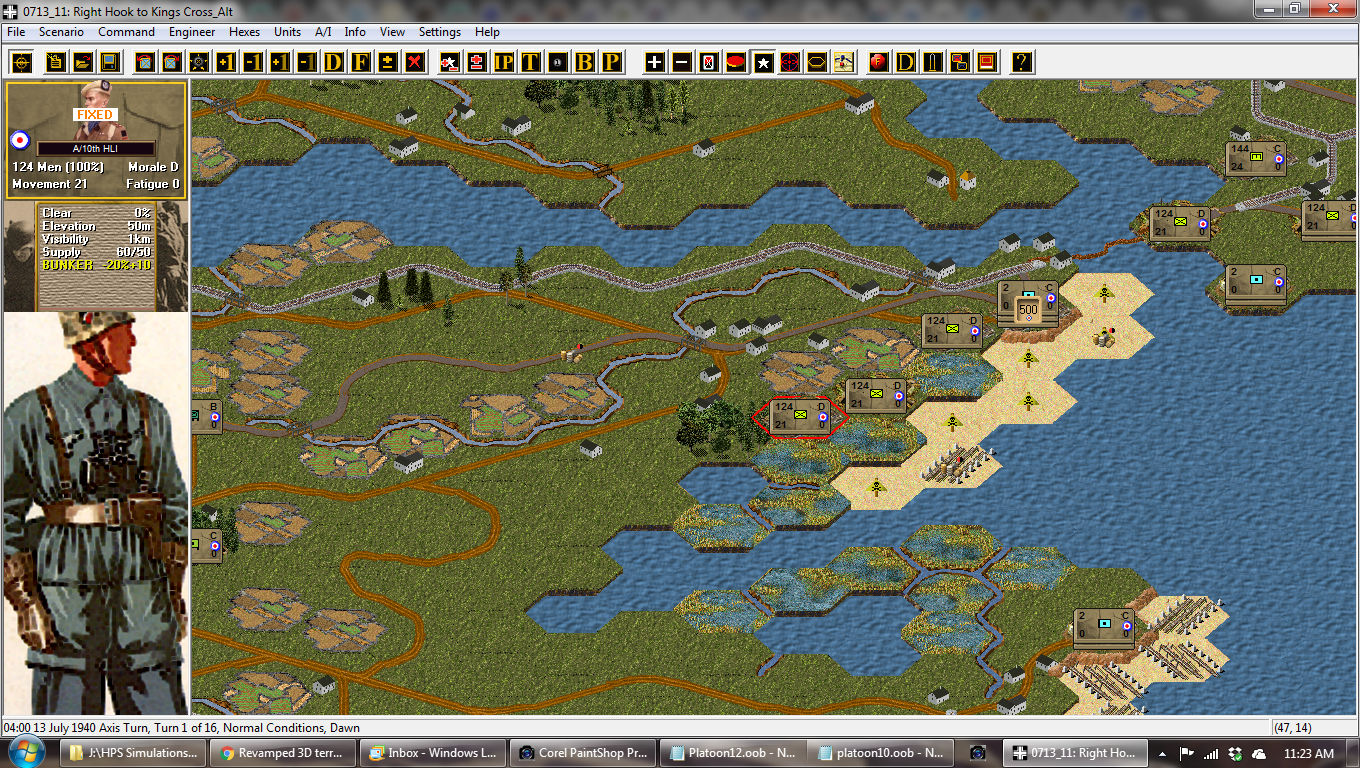The image size is (1360, 768).
Task: Click the thin gold D beside the red octagon
Action: [905, 62]
